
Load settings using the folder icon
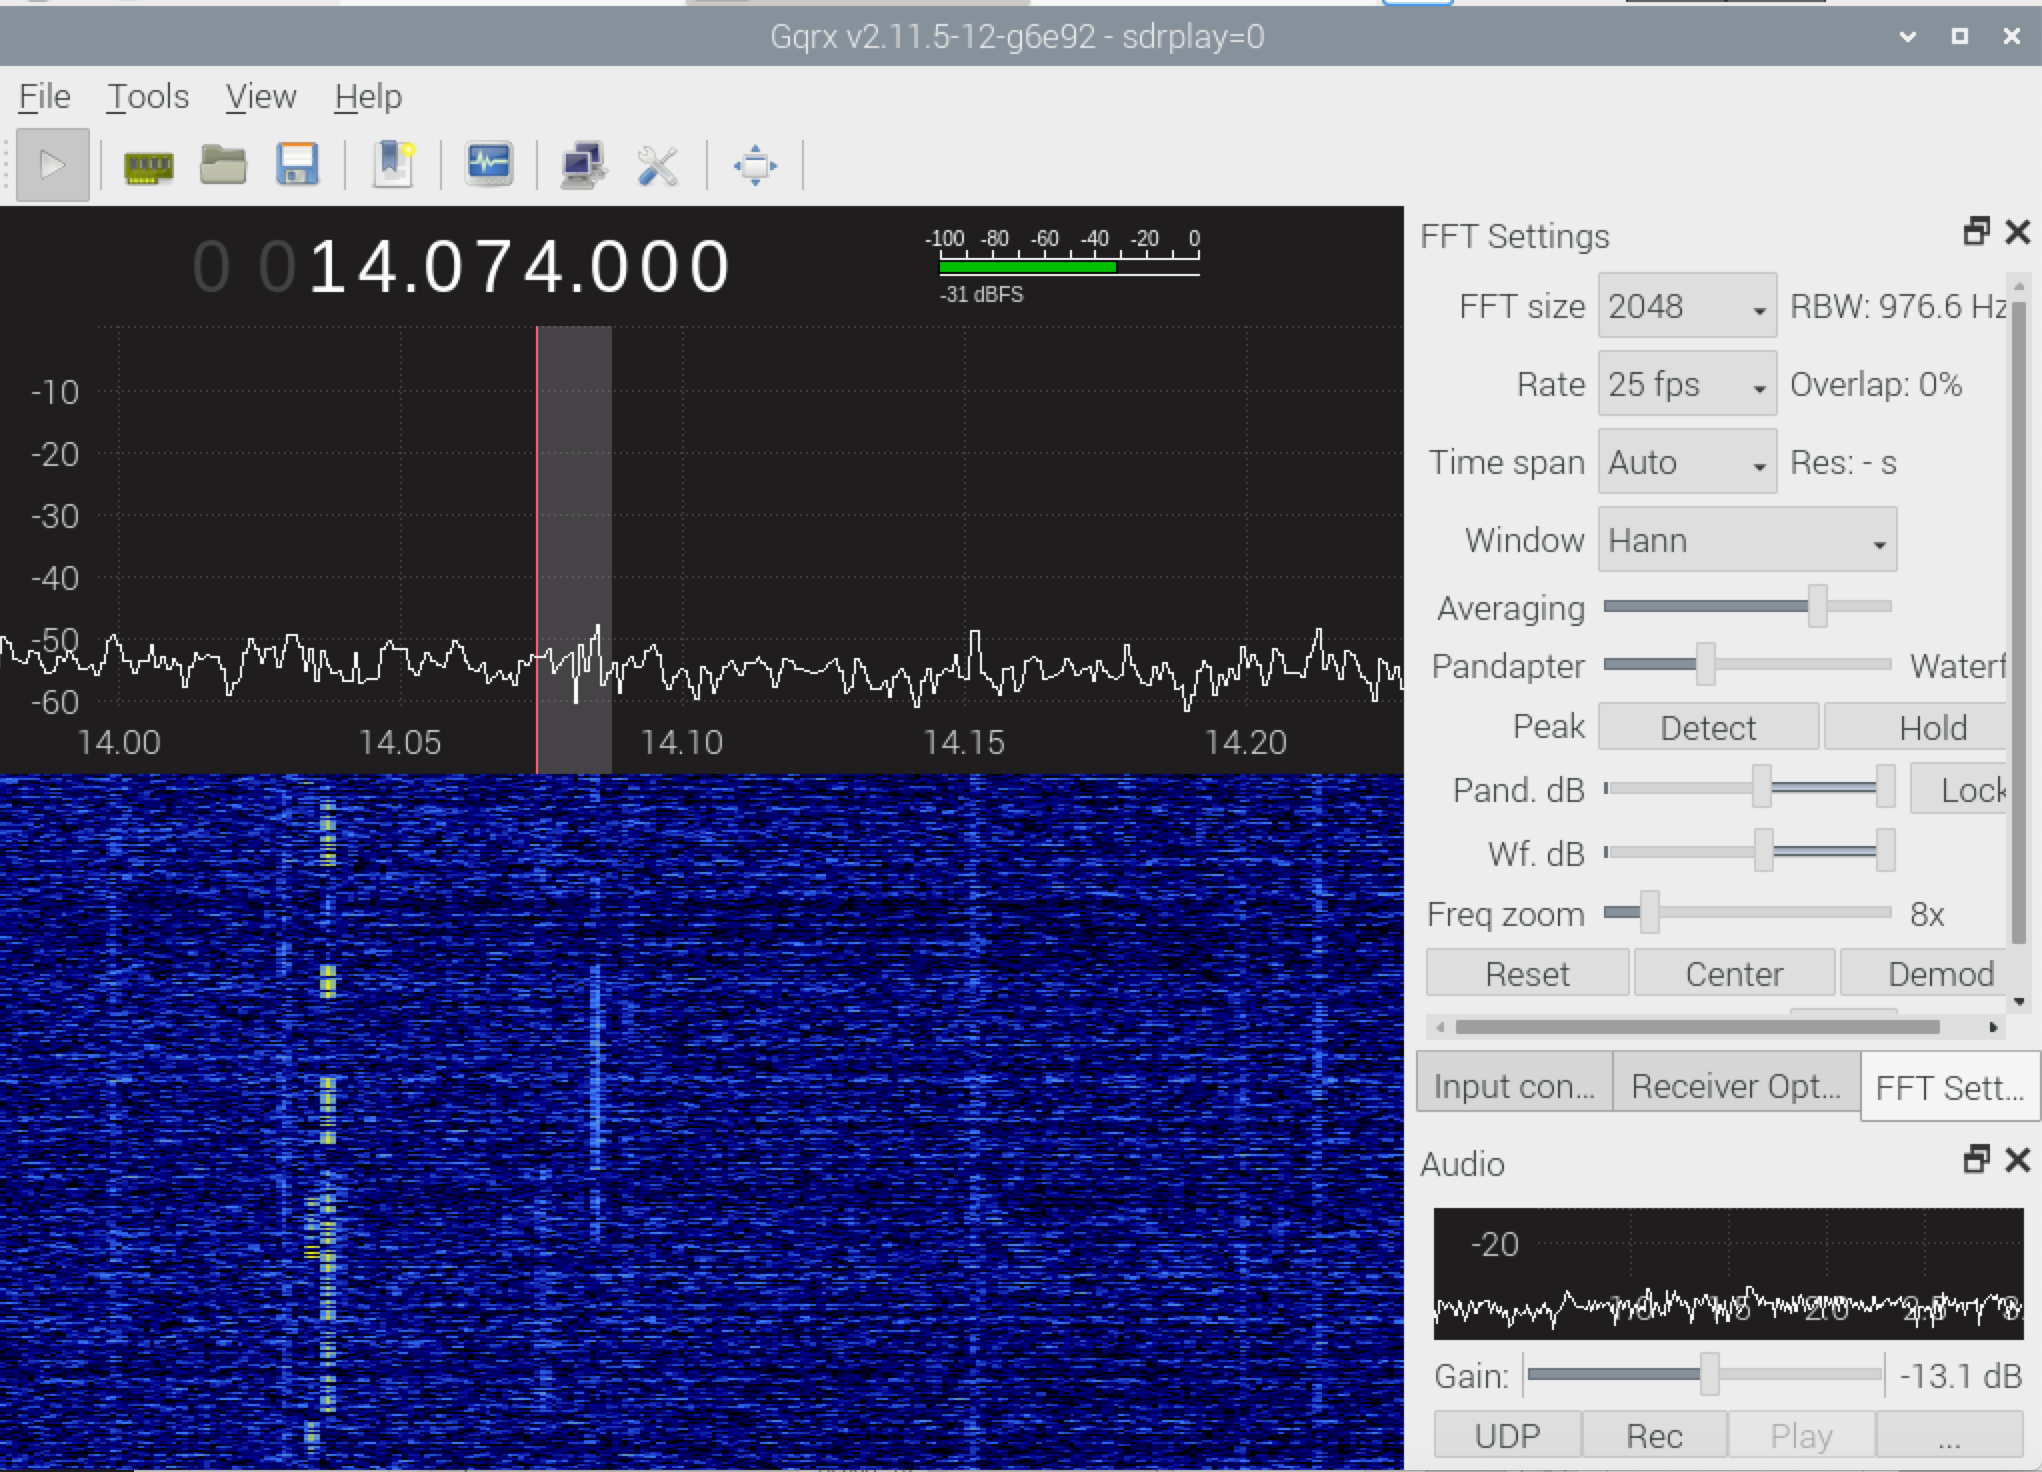(222, 166)
